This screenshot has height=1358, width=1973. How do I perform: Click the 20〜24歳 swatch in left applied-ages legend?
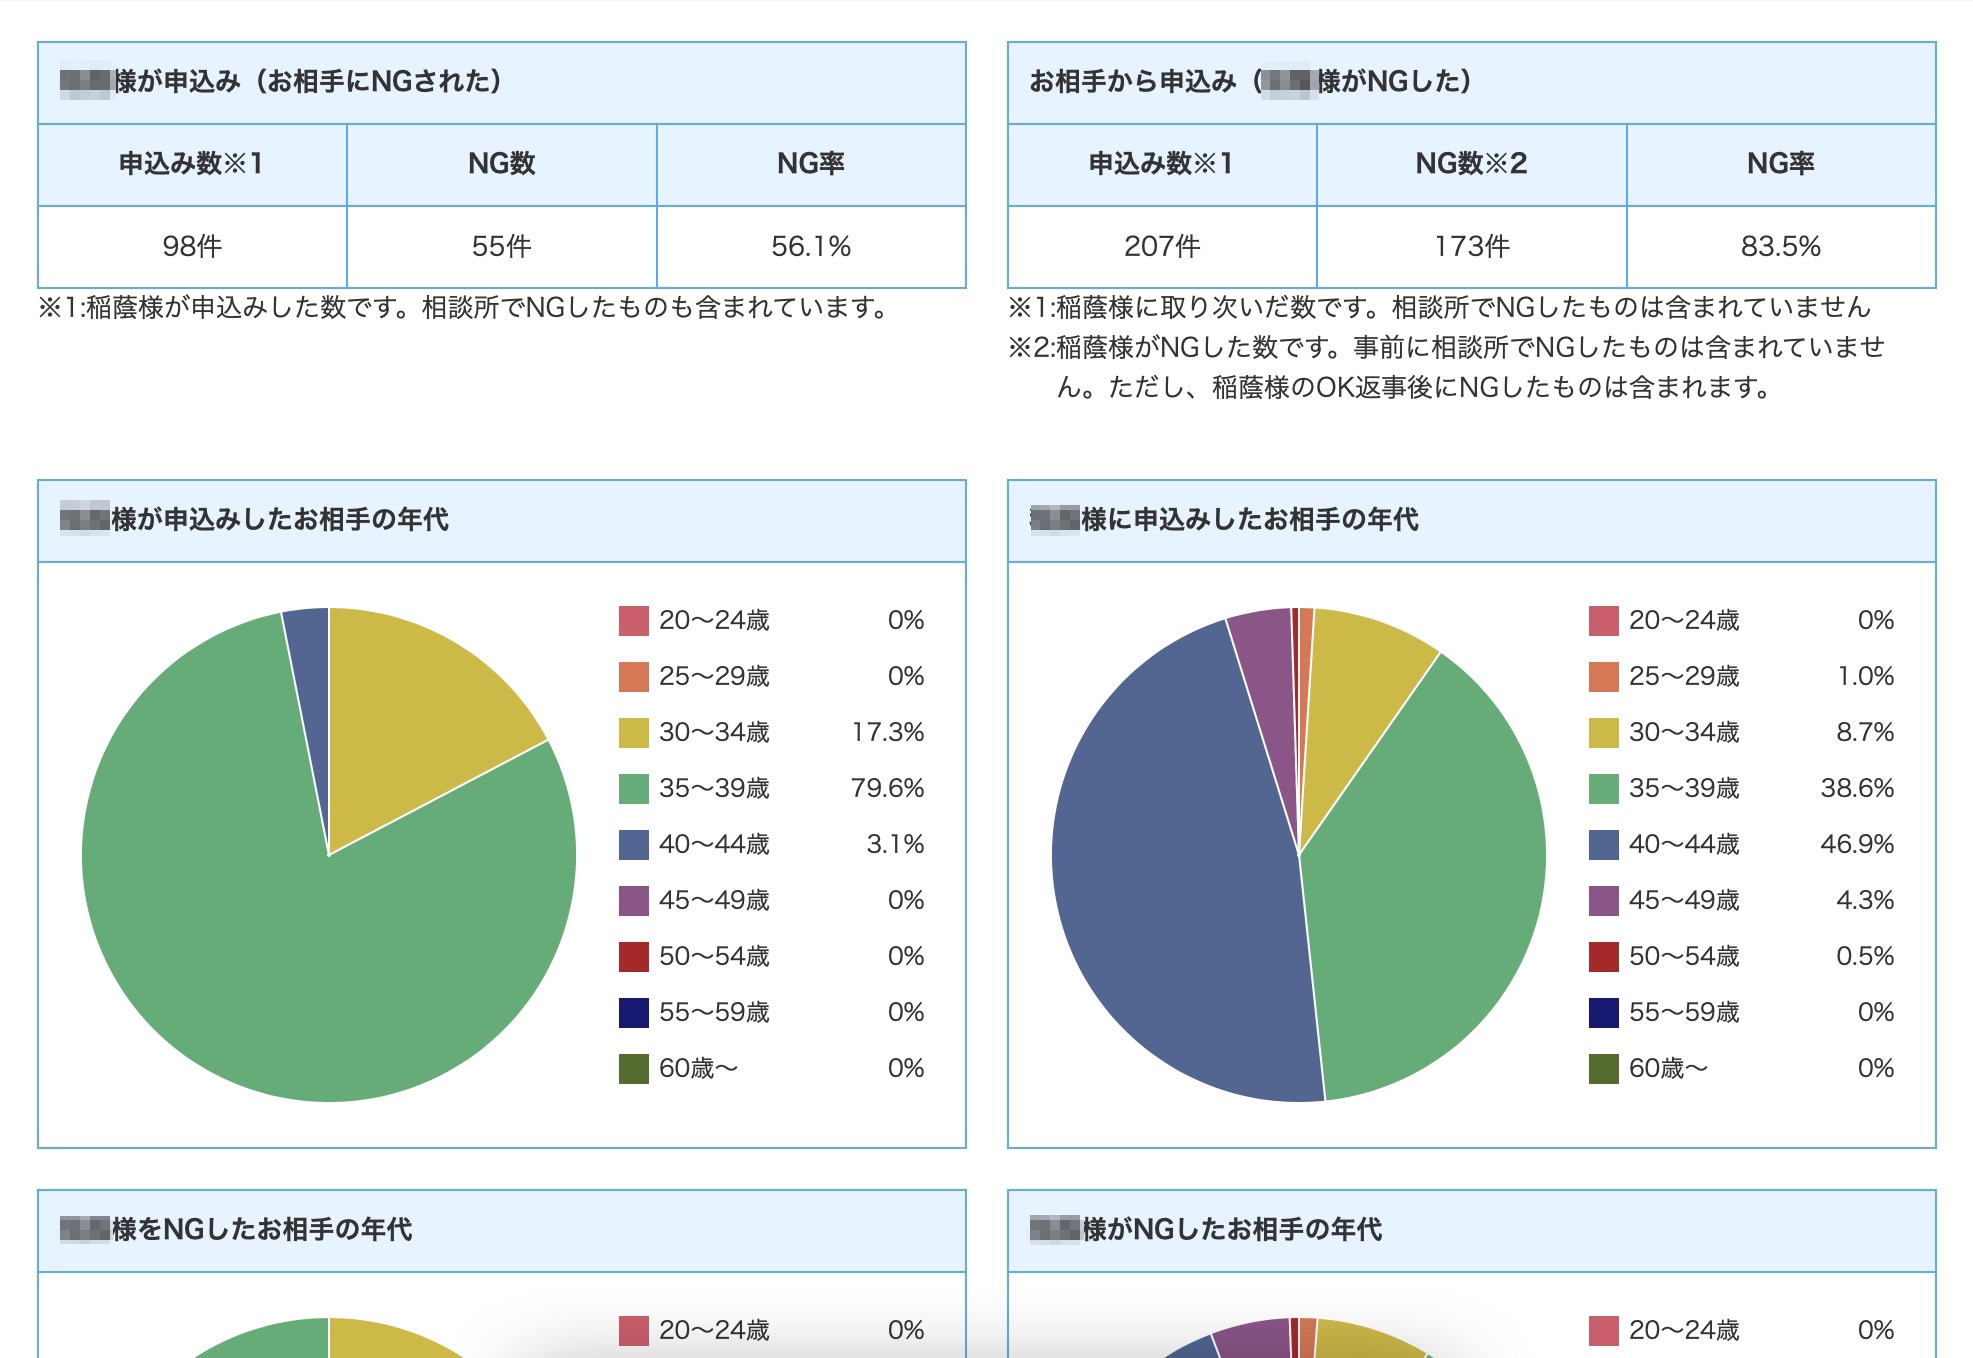pyautogui.click(x=634, y=620)
